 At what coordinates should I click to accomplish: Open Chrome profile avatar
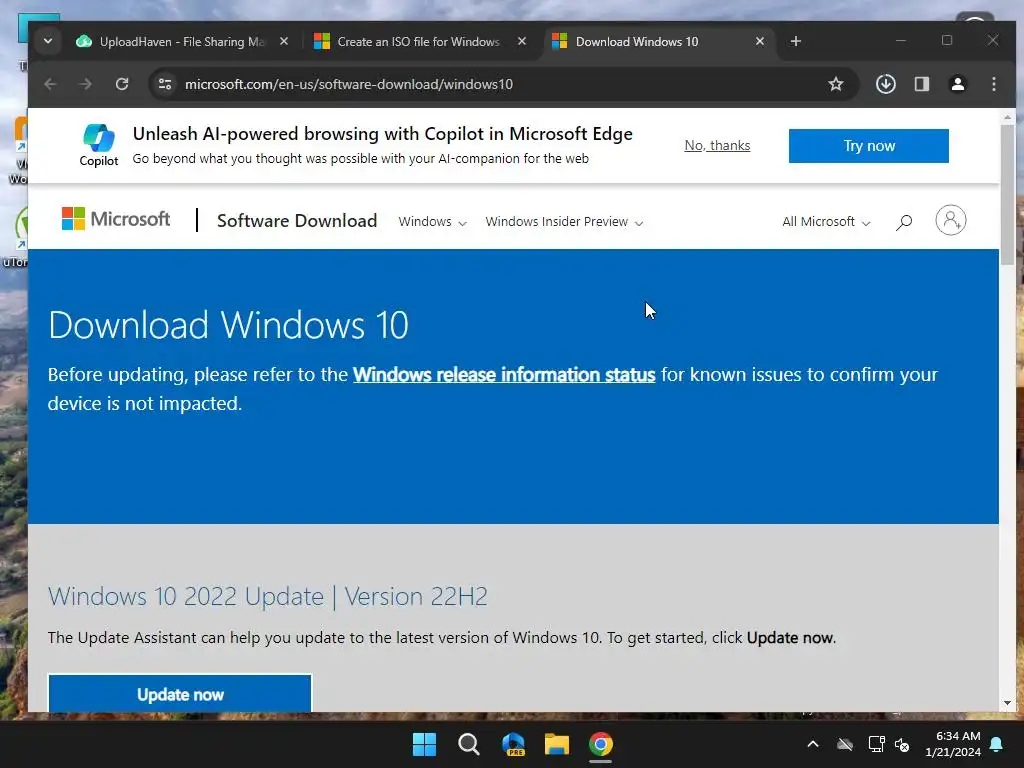point(958,84)
